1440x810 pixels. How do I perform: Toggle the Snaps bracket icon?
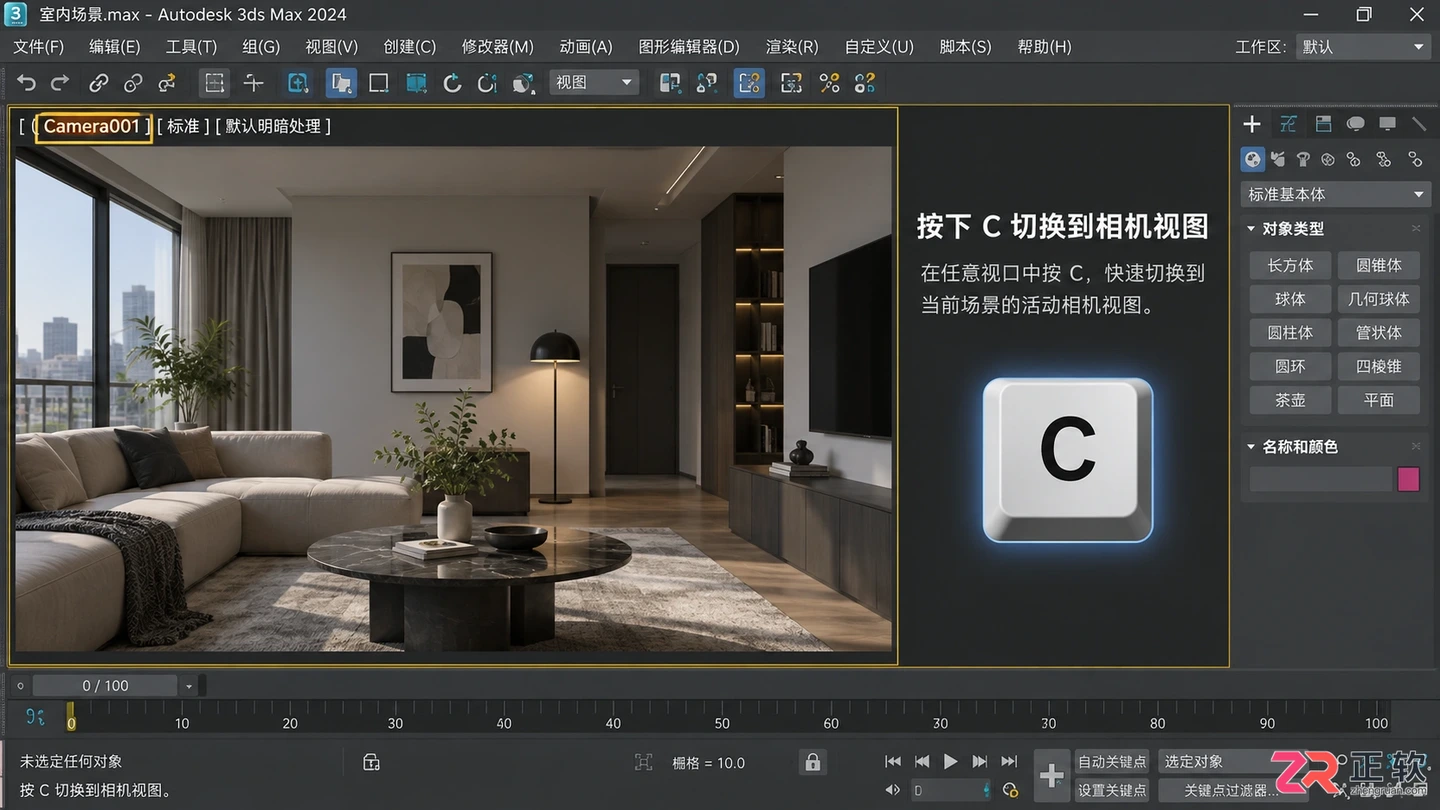pos(791,83)
